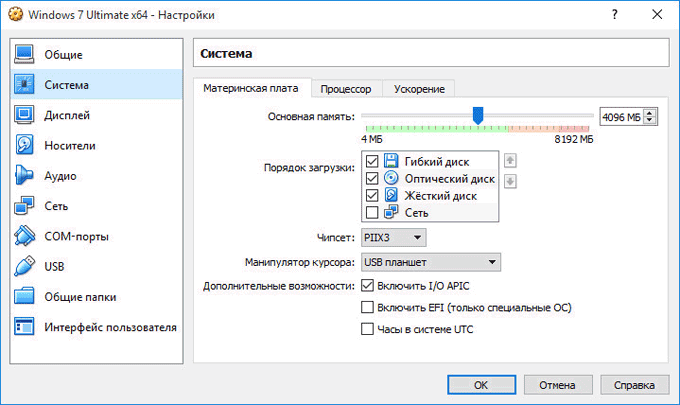
Task: Select the Дисплей monitor icon
Action: pyautogui.click(x=24, y=115)
